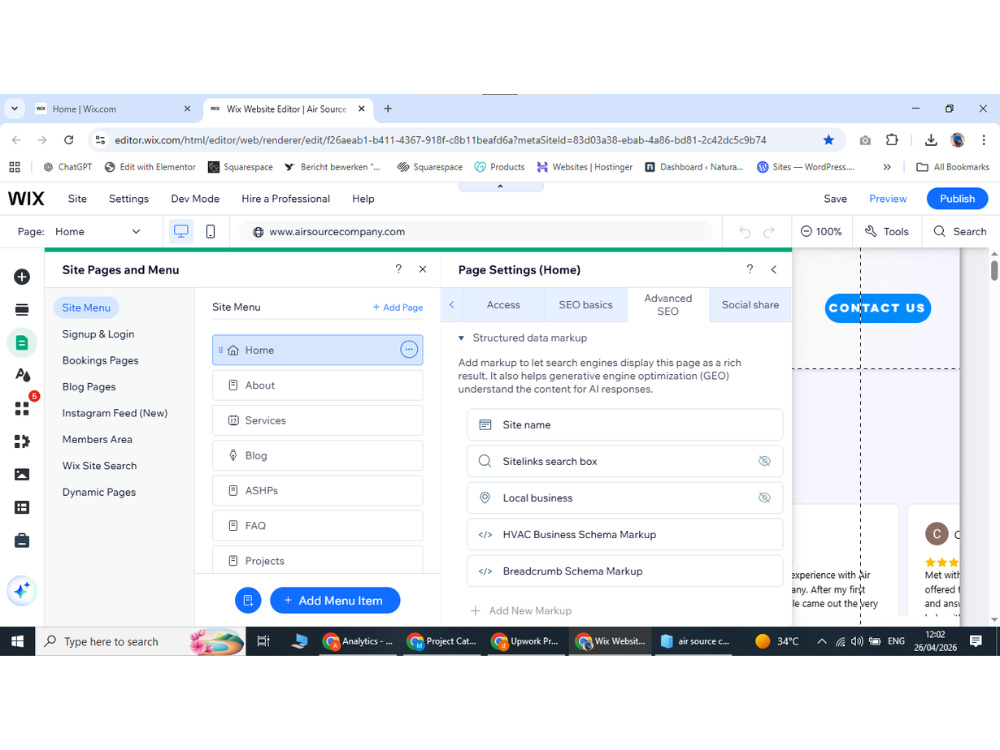Click the undo arrow in toolbar
Screen dimensions: 1000x750
coord(745,232)
